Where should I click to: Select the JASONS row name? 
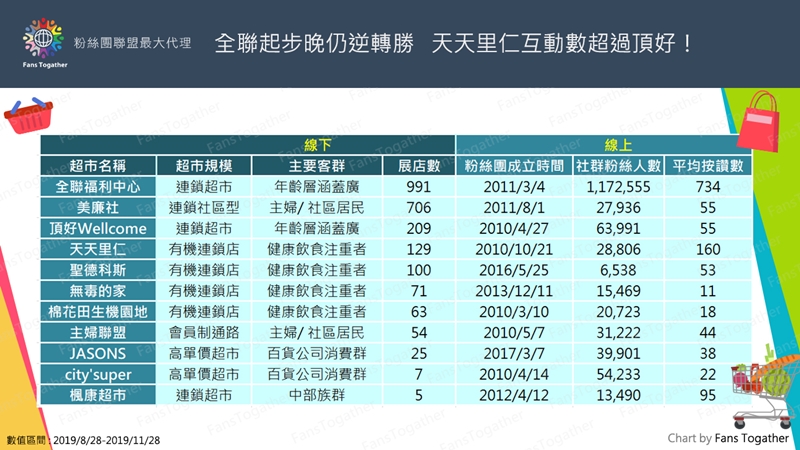click(98, 354)
